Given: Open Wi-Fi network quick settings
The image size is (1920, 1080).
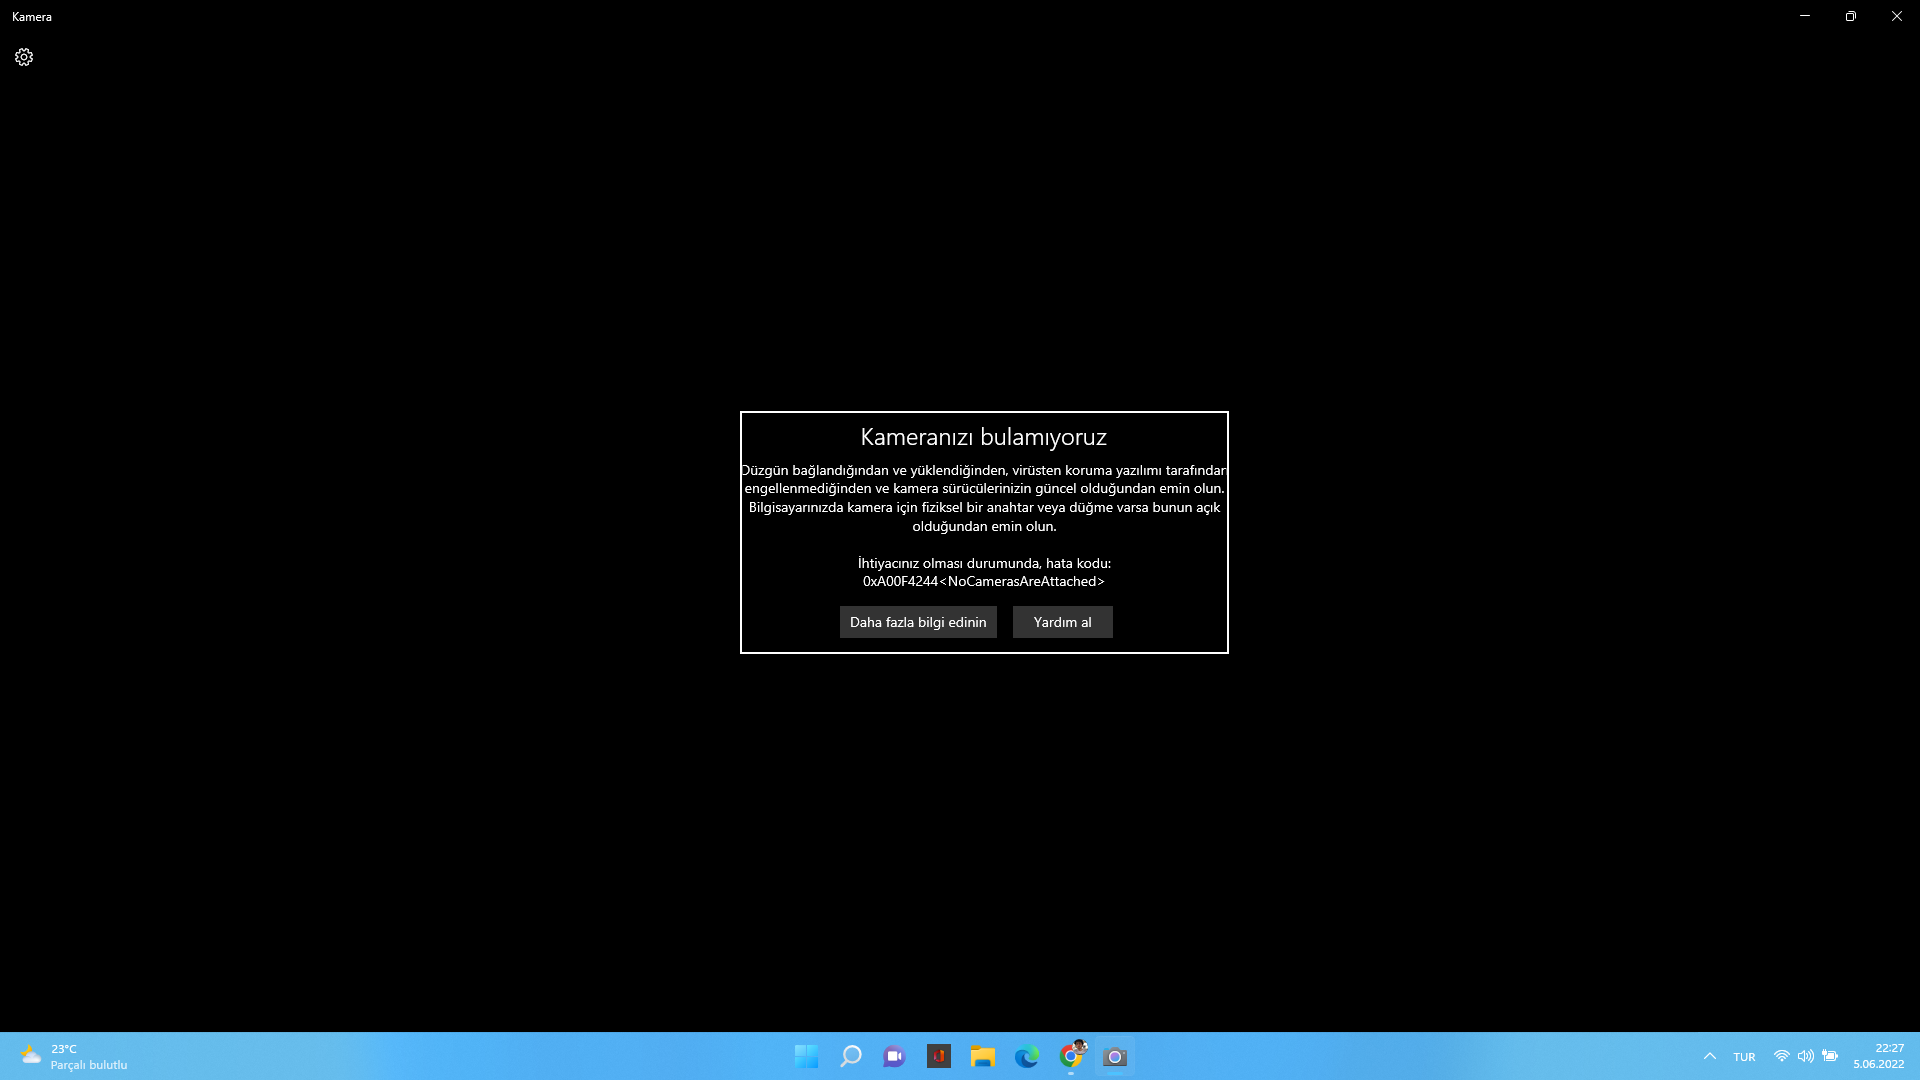Looking at the screenshot, I should 1781,1056.
